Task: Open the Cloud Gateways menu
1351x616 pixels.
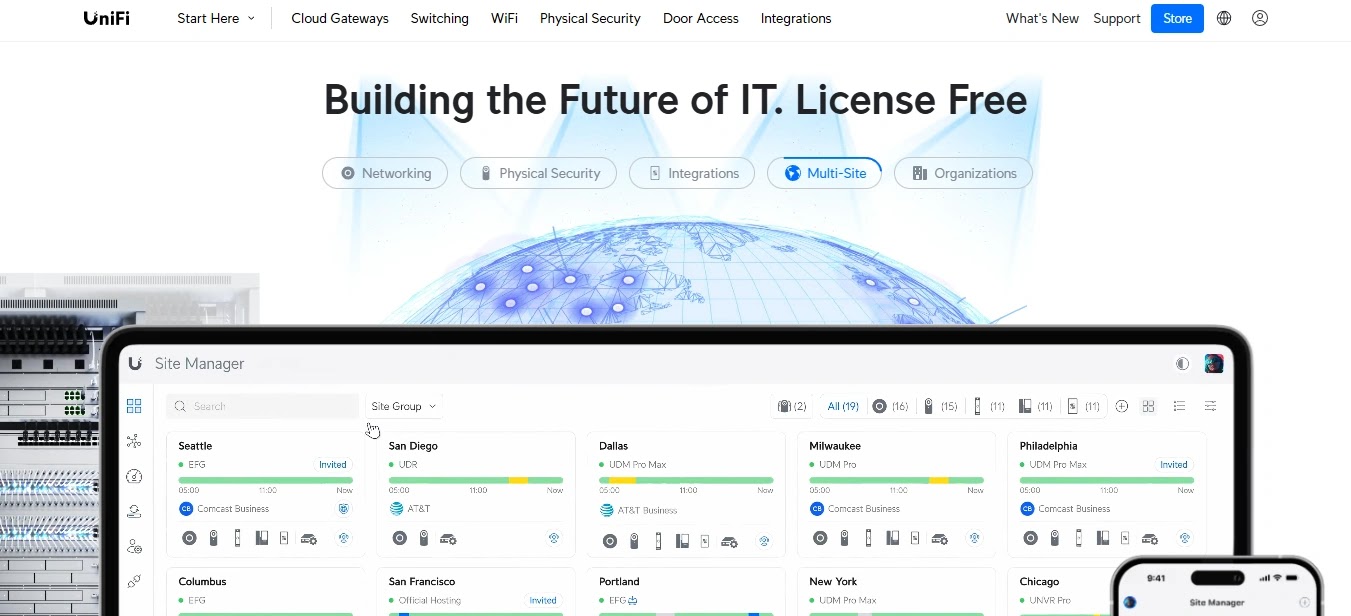Action: (x=340, y=18)
